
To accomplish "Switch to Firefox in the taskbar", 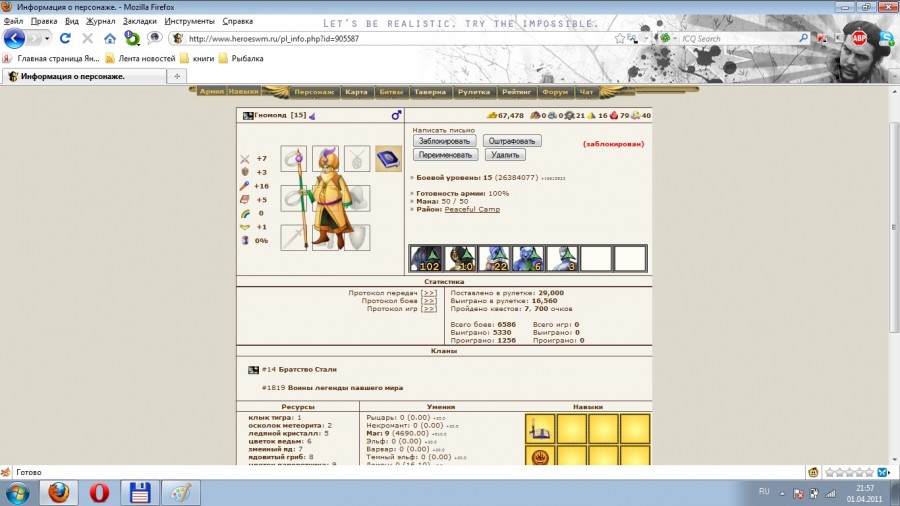I will tap(59, 493).
